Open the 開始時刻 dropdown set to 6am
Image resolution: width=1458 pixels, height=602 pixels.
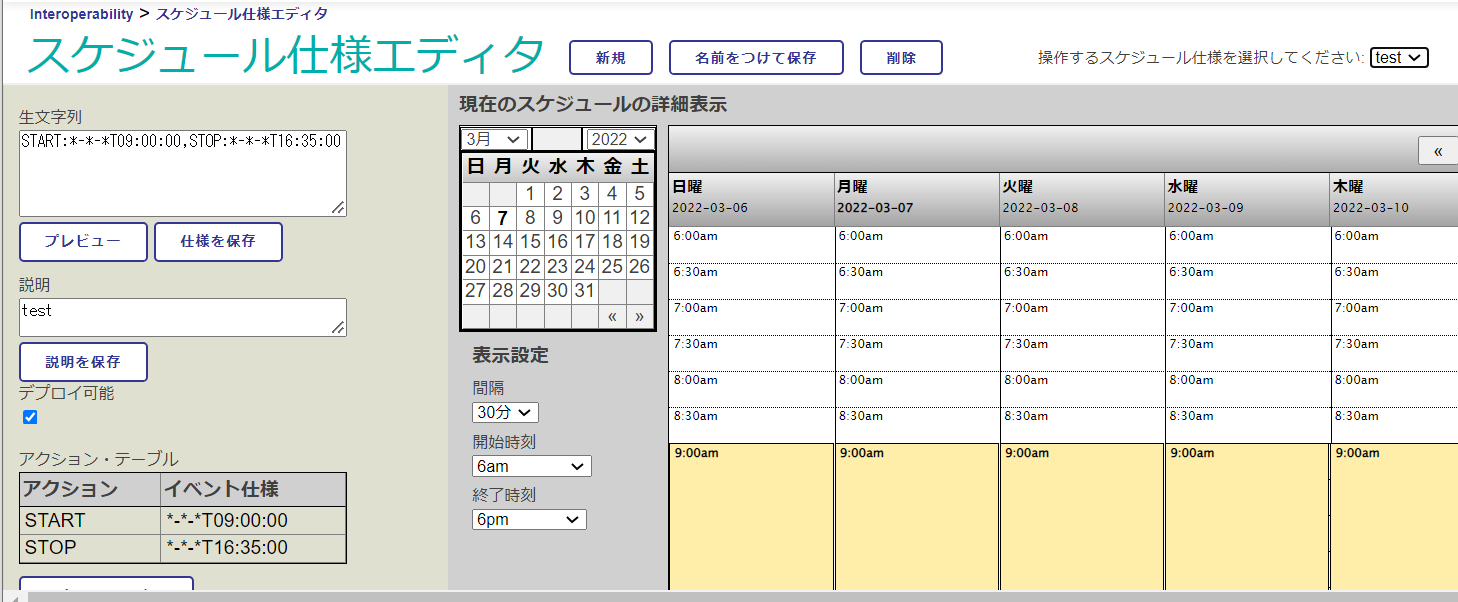[531, 466]
